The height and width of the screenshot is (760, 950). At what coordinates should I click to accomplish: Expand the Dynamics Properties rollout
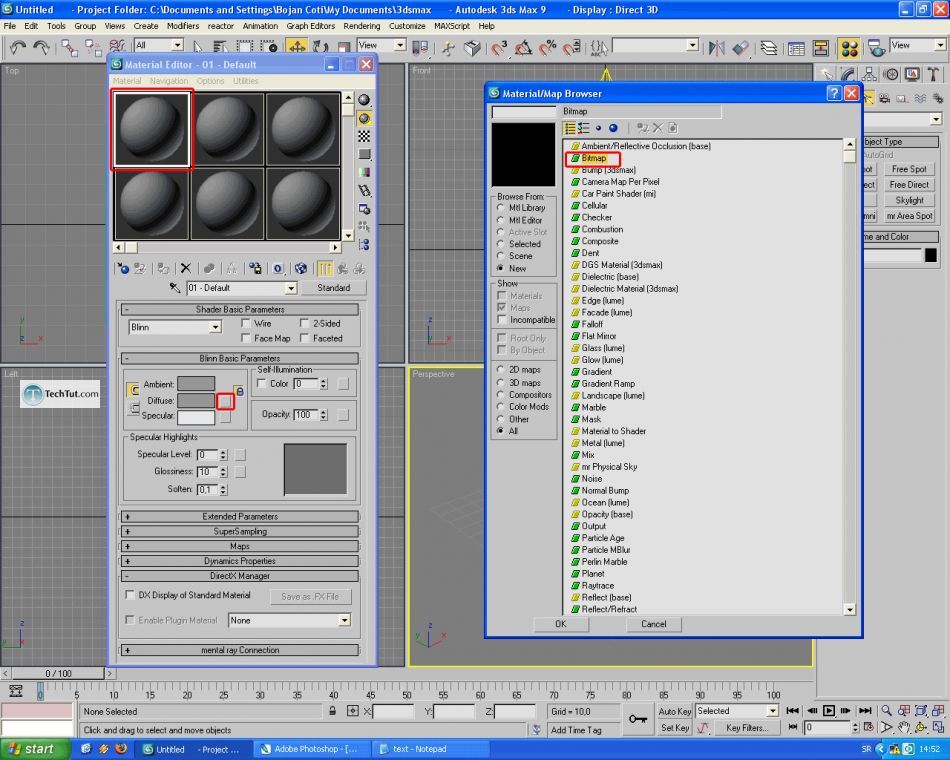[240, 561]
